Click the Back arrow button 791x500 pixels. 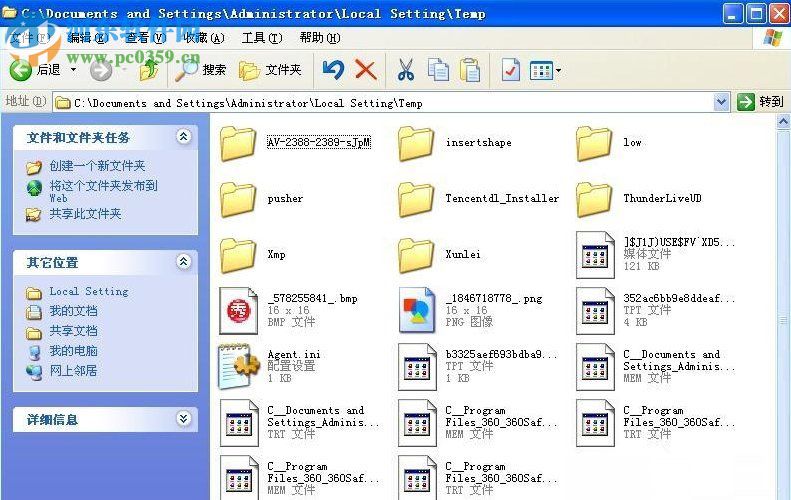coord(20,70)
